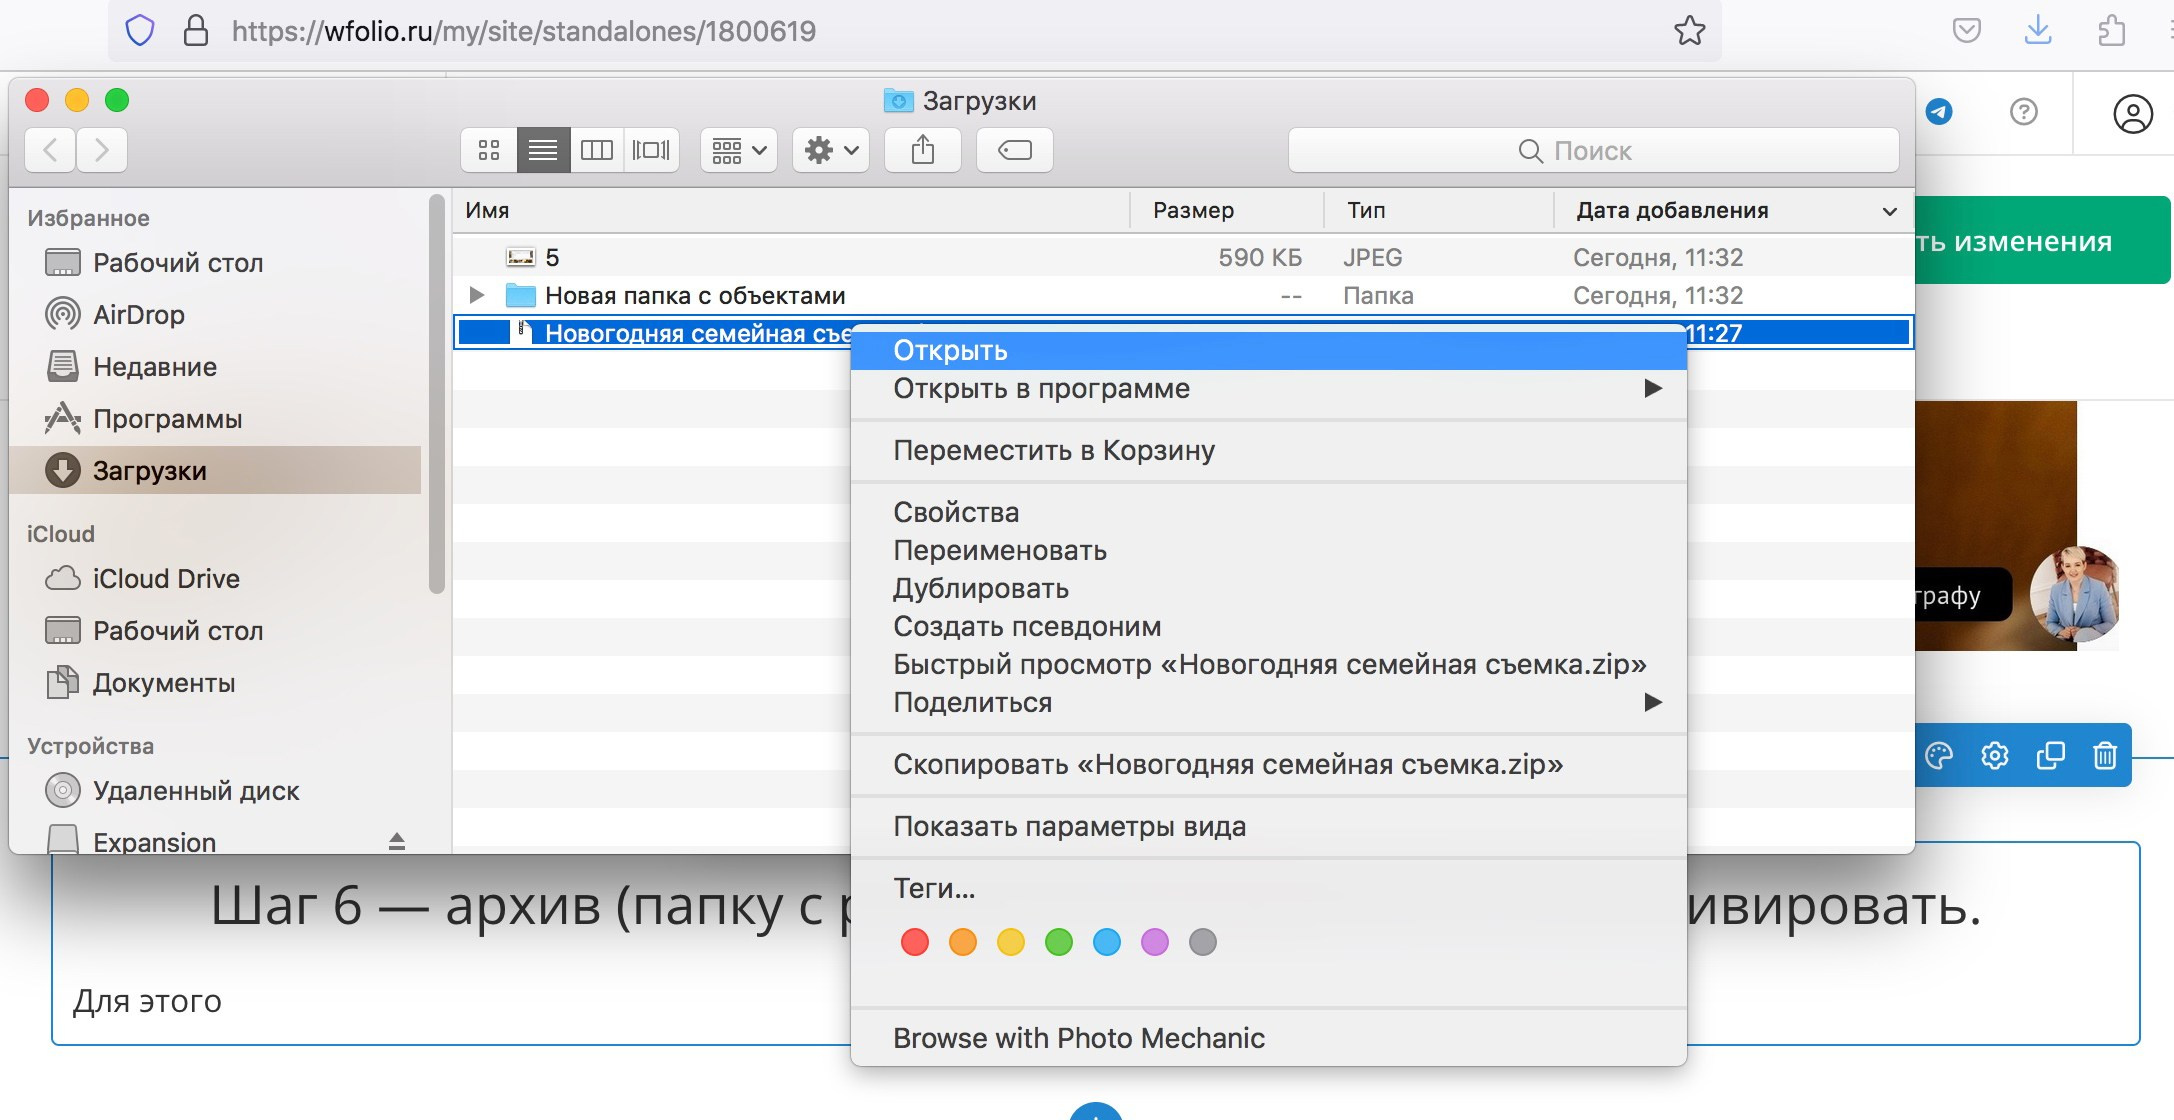This screenshot has width=2174, height=1120.
Task: Open the group-by arrangement dropdown
Action: coord(739,150)
